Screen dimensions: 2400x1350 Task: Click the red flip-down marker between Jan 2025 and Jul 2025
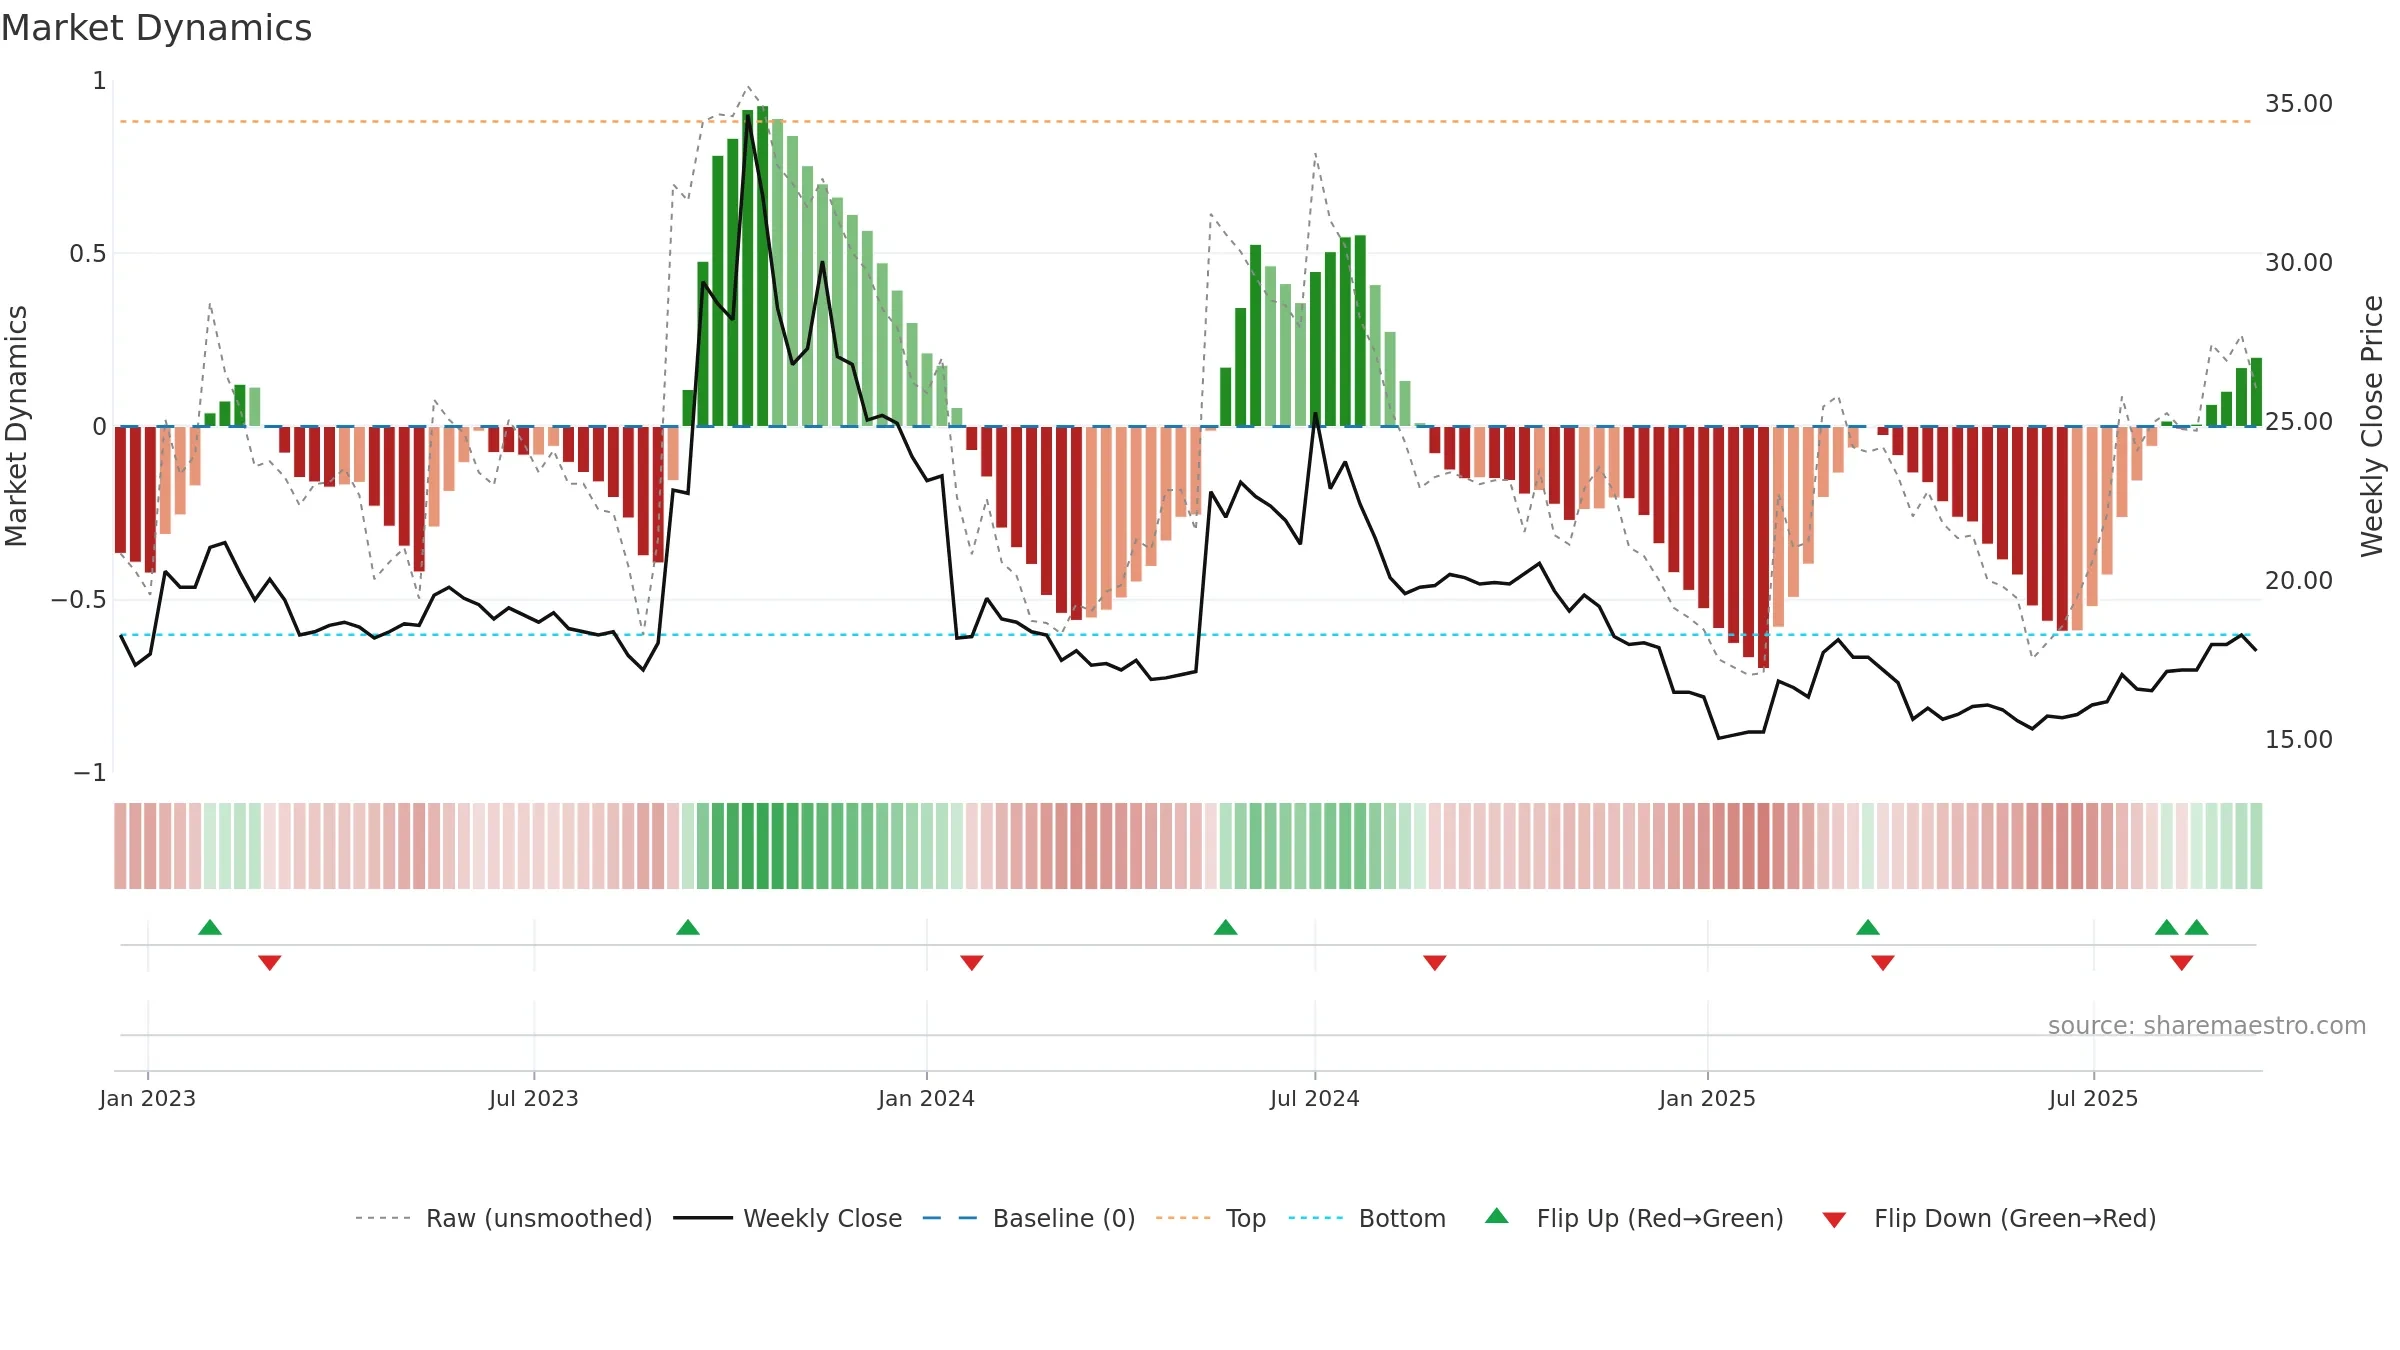click(x=1883, y=962)
